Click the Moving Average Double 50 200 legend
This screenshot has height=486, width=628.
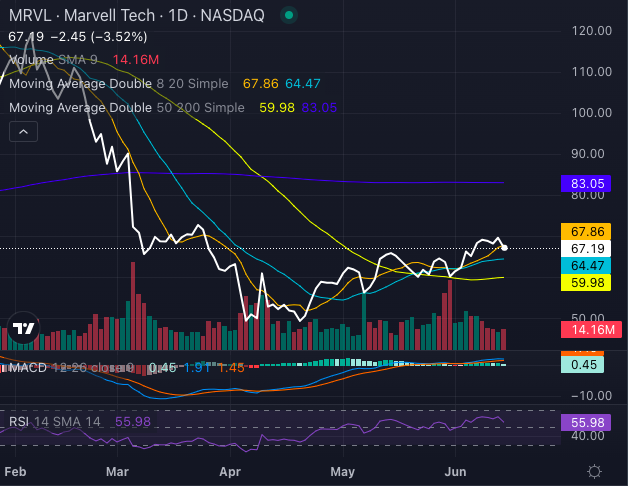(x=127, y=108)
